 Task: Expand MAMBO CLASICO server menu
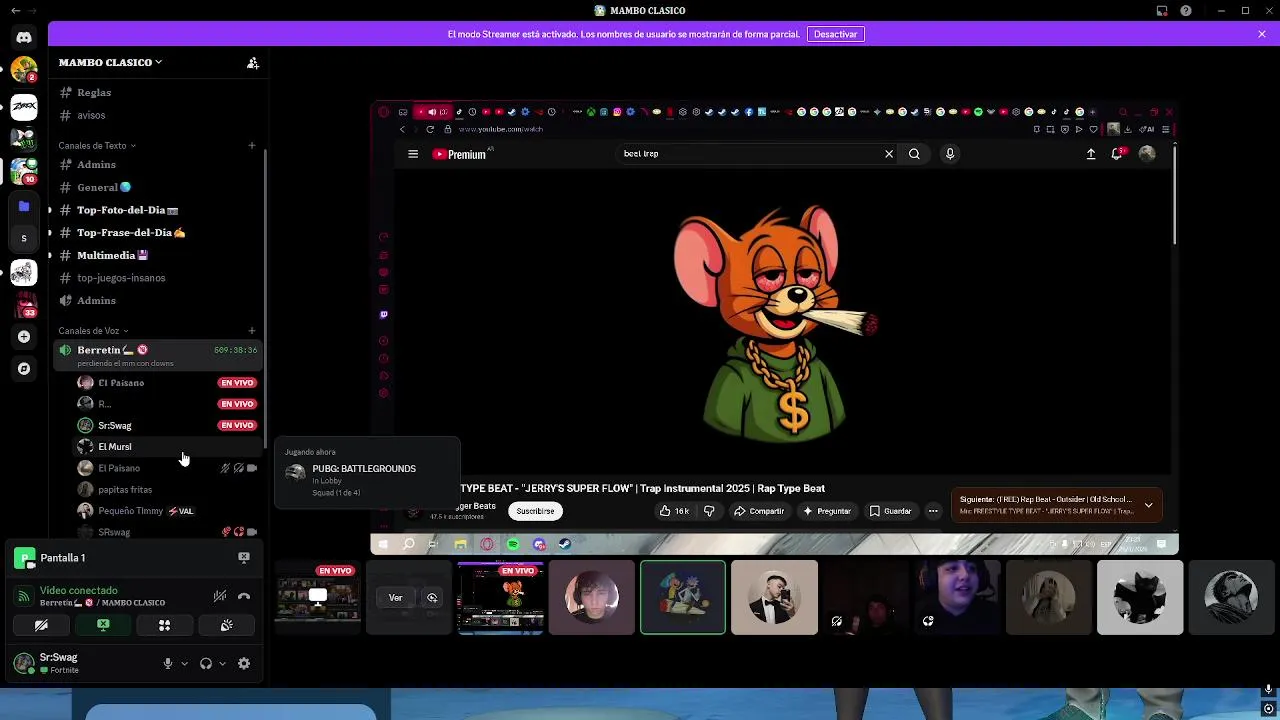click(x=110, y=62)
